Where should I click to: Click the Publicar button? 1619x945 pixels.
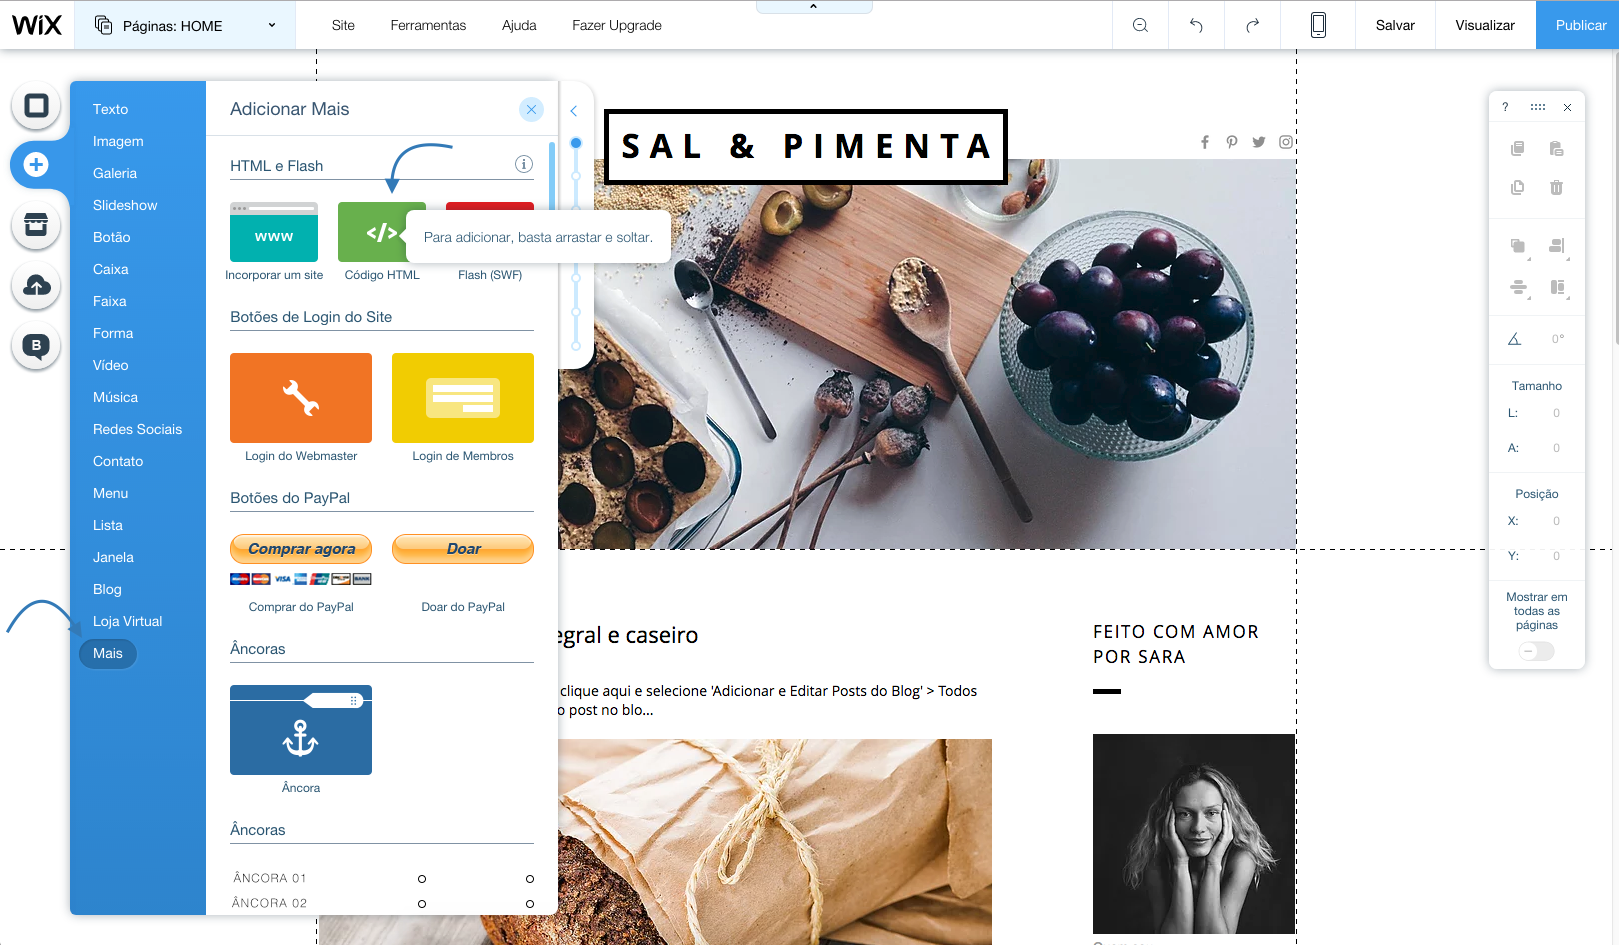[1580, 25]
